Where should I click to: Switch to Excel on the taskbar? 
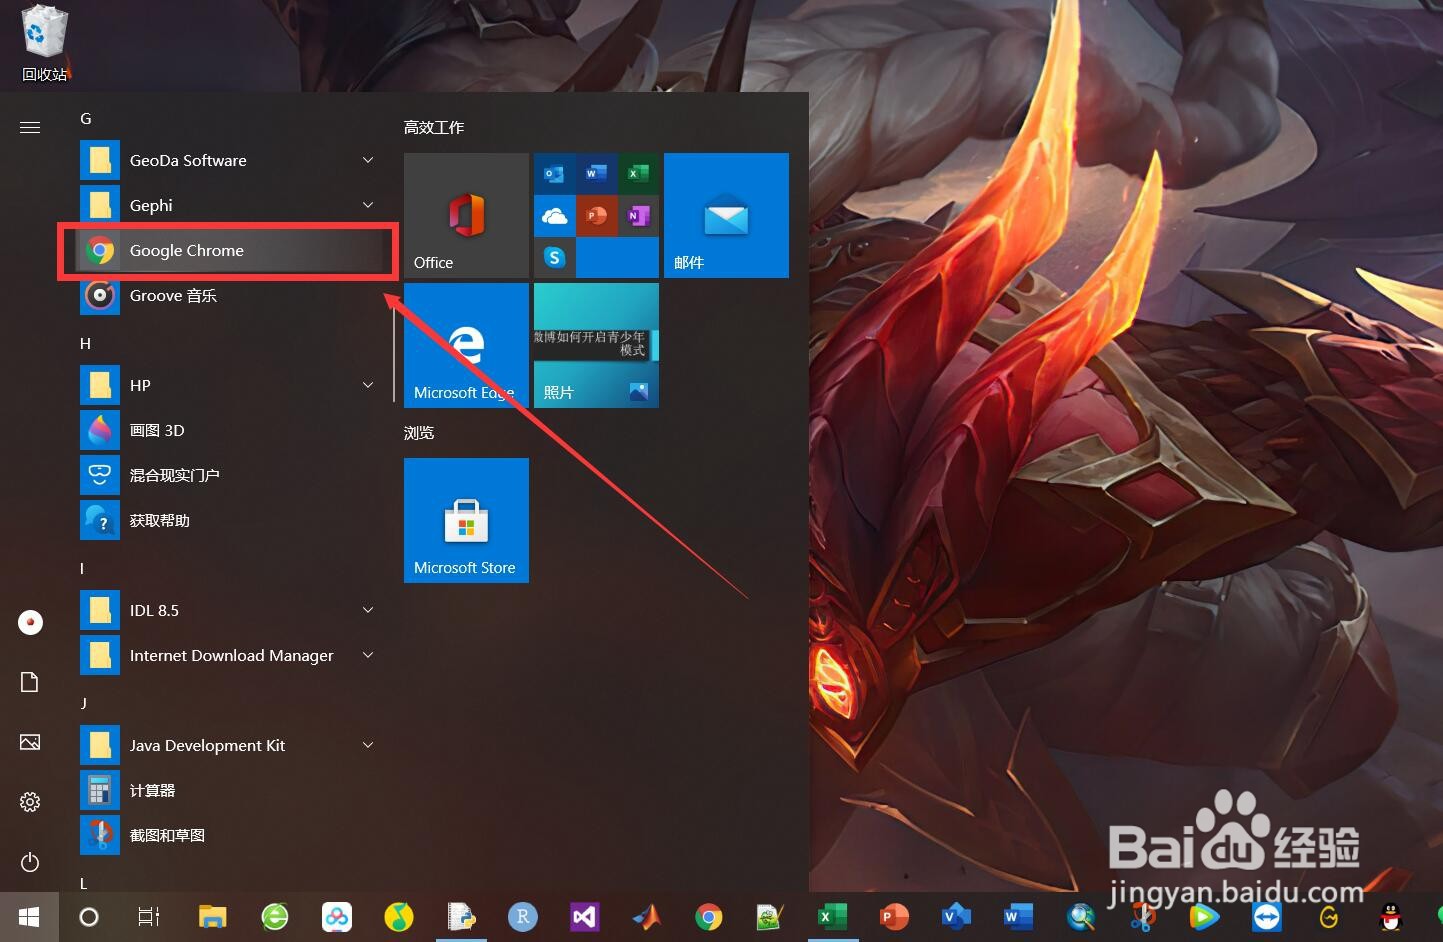833,916
